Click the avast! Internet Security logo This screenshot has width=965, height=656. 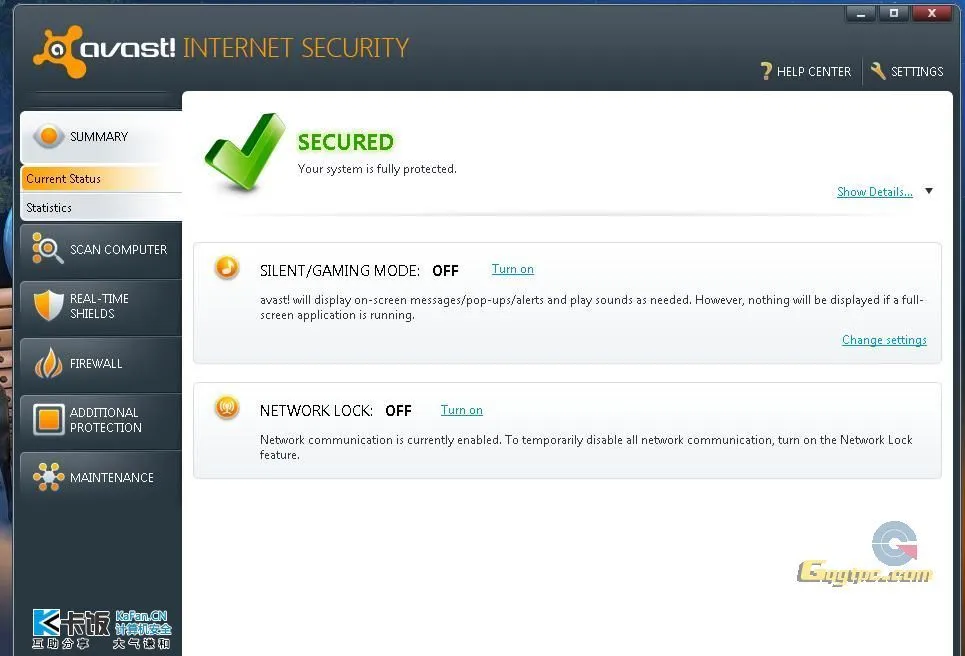coord(221,49)
